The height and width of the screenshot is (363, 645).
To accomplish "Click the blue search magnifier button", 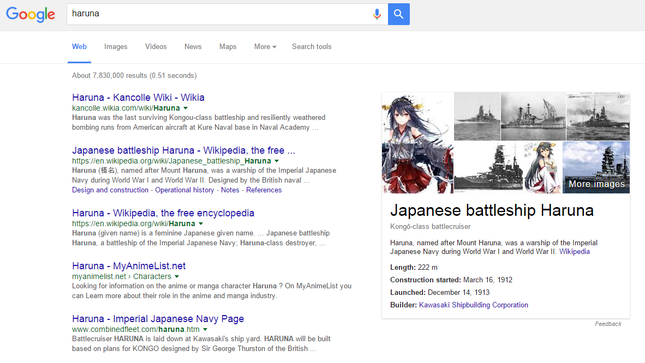I will coord(399,14).
